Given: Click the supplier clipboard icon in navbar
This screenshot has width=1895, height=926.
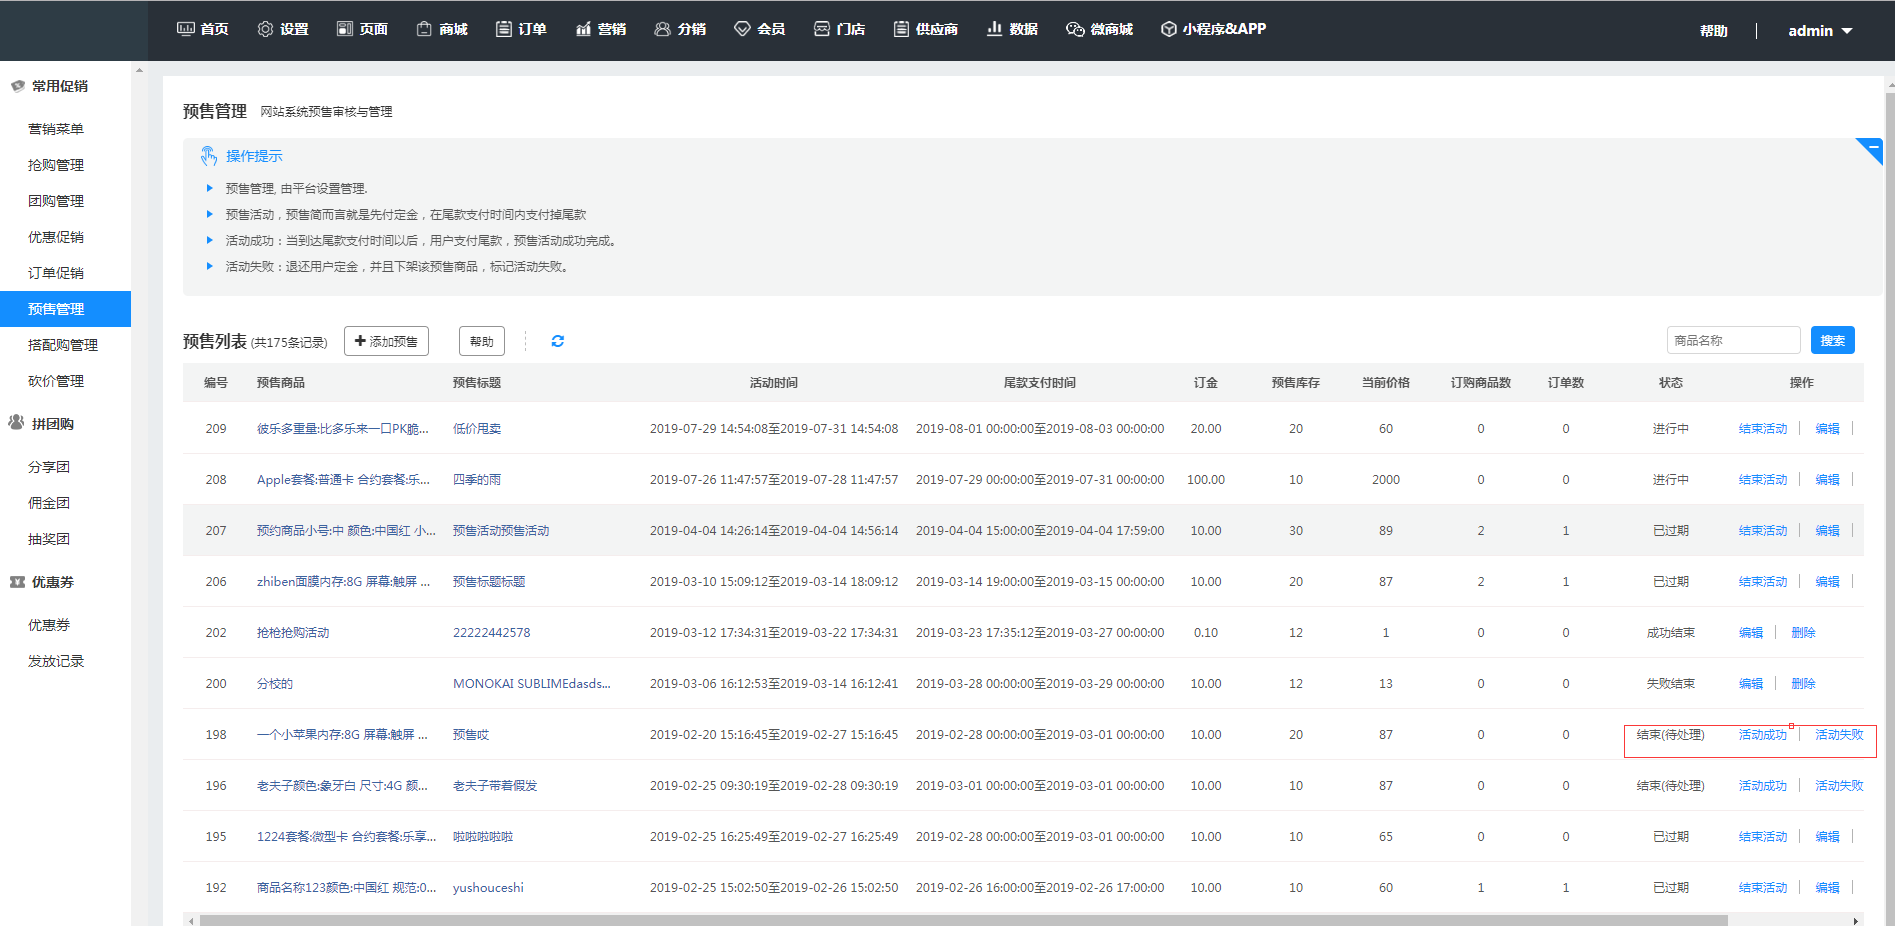Looking at the screenshot, I should click(901, 29).
